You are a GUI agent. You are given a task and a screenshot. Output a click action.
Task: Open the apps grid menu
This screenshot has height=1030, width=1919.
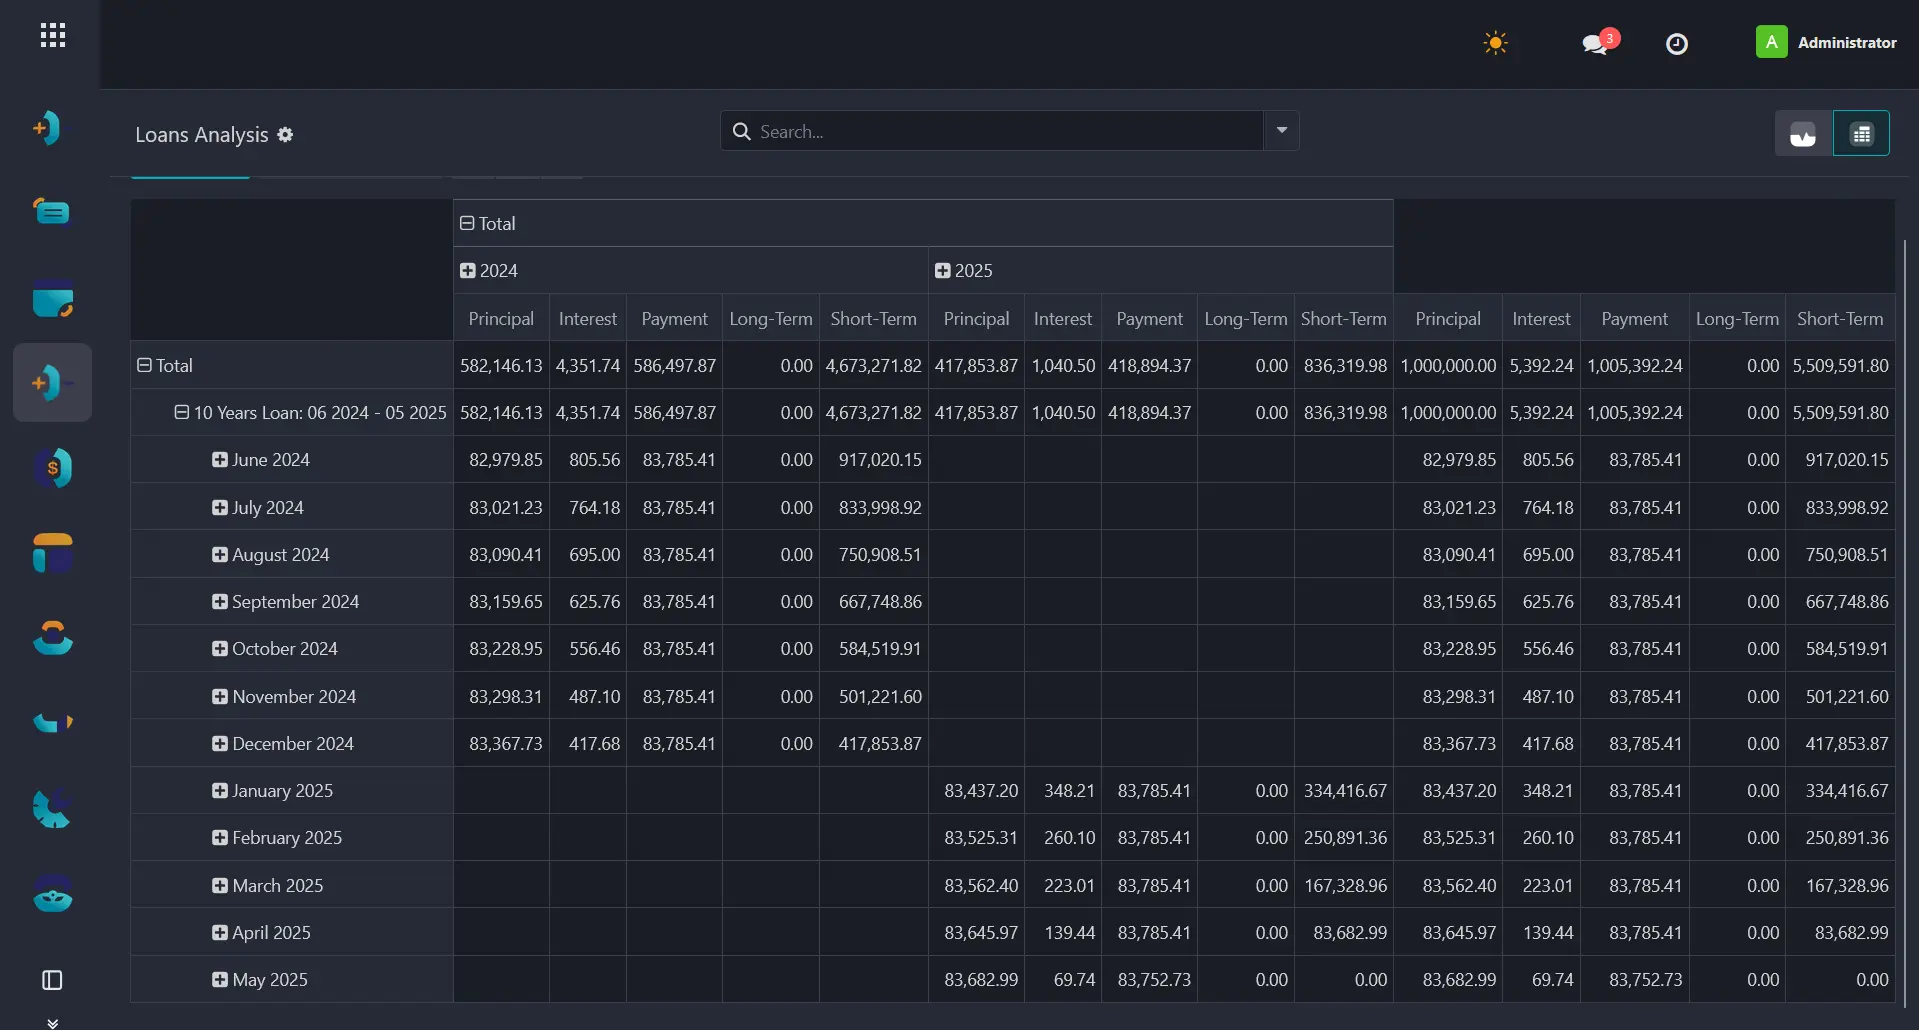pyautogui.click(x=53, y=36)
